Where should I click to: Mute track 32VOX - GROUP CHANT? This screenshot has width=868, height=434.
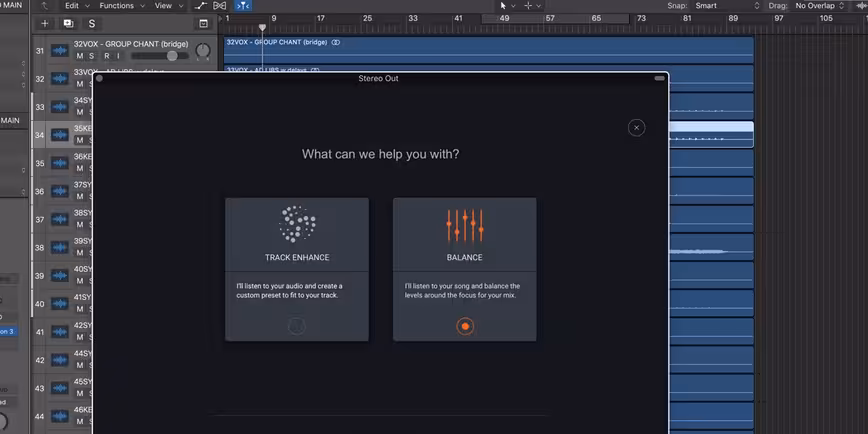point(80,56)
